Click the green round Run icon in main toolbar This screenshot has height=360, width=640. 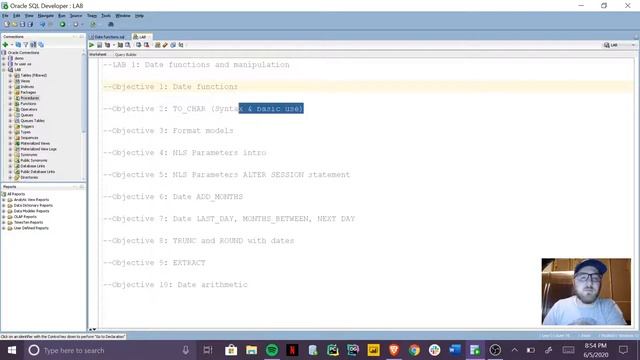pos(62,24)
